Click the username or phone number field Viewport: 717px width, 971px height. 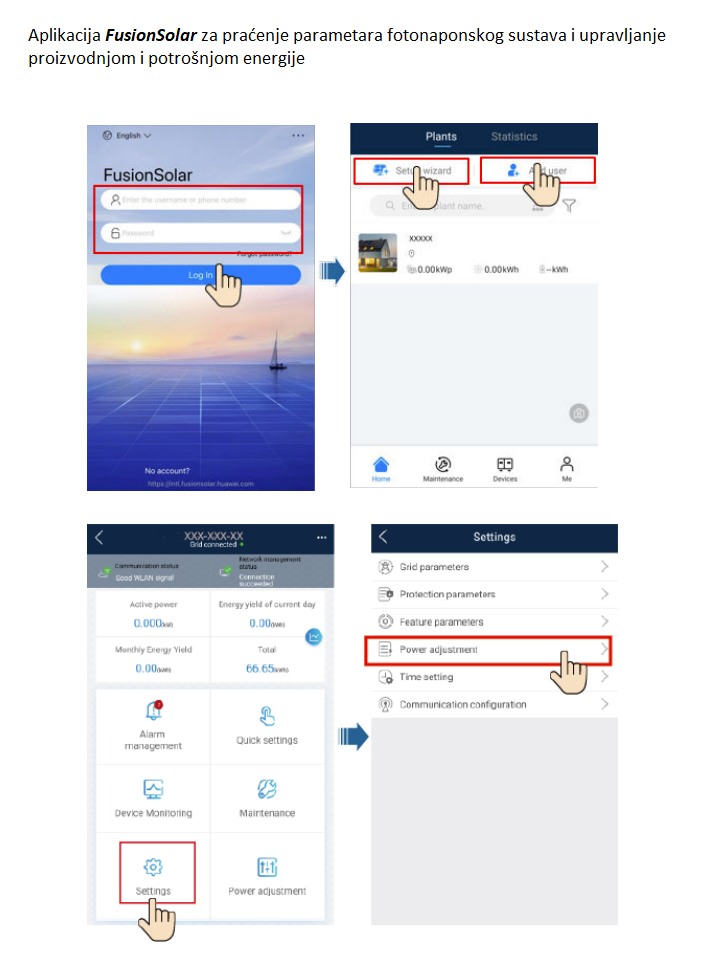(201, 200)
